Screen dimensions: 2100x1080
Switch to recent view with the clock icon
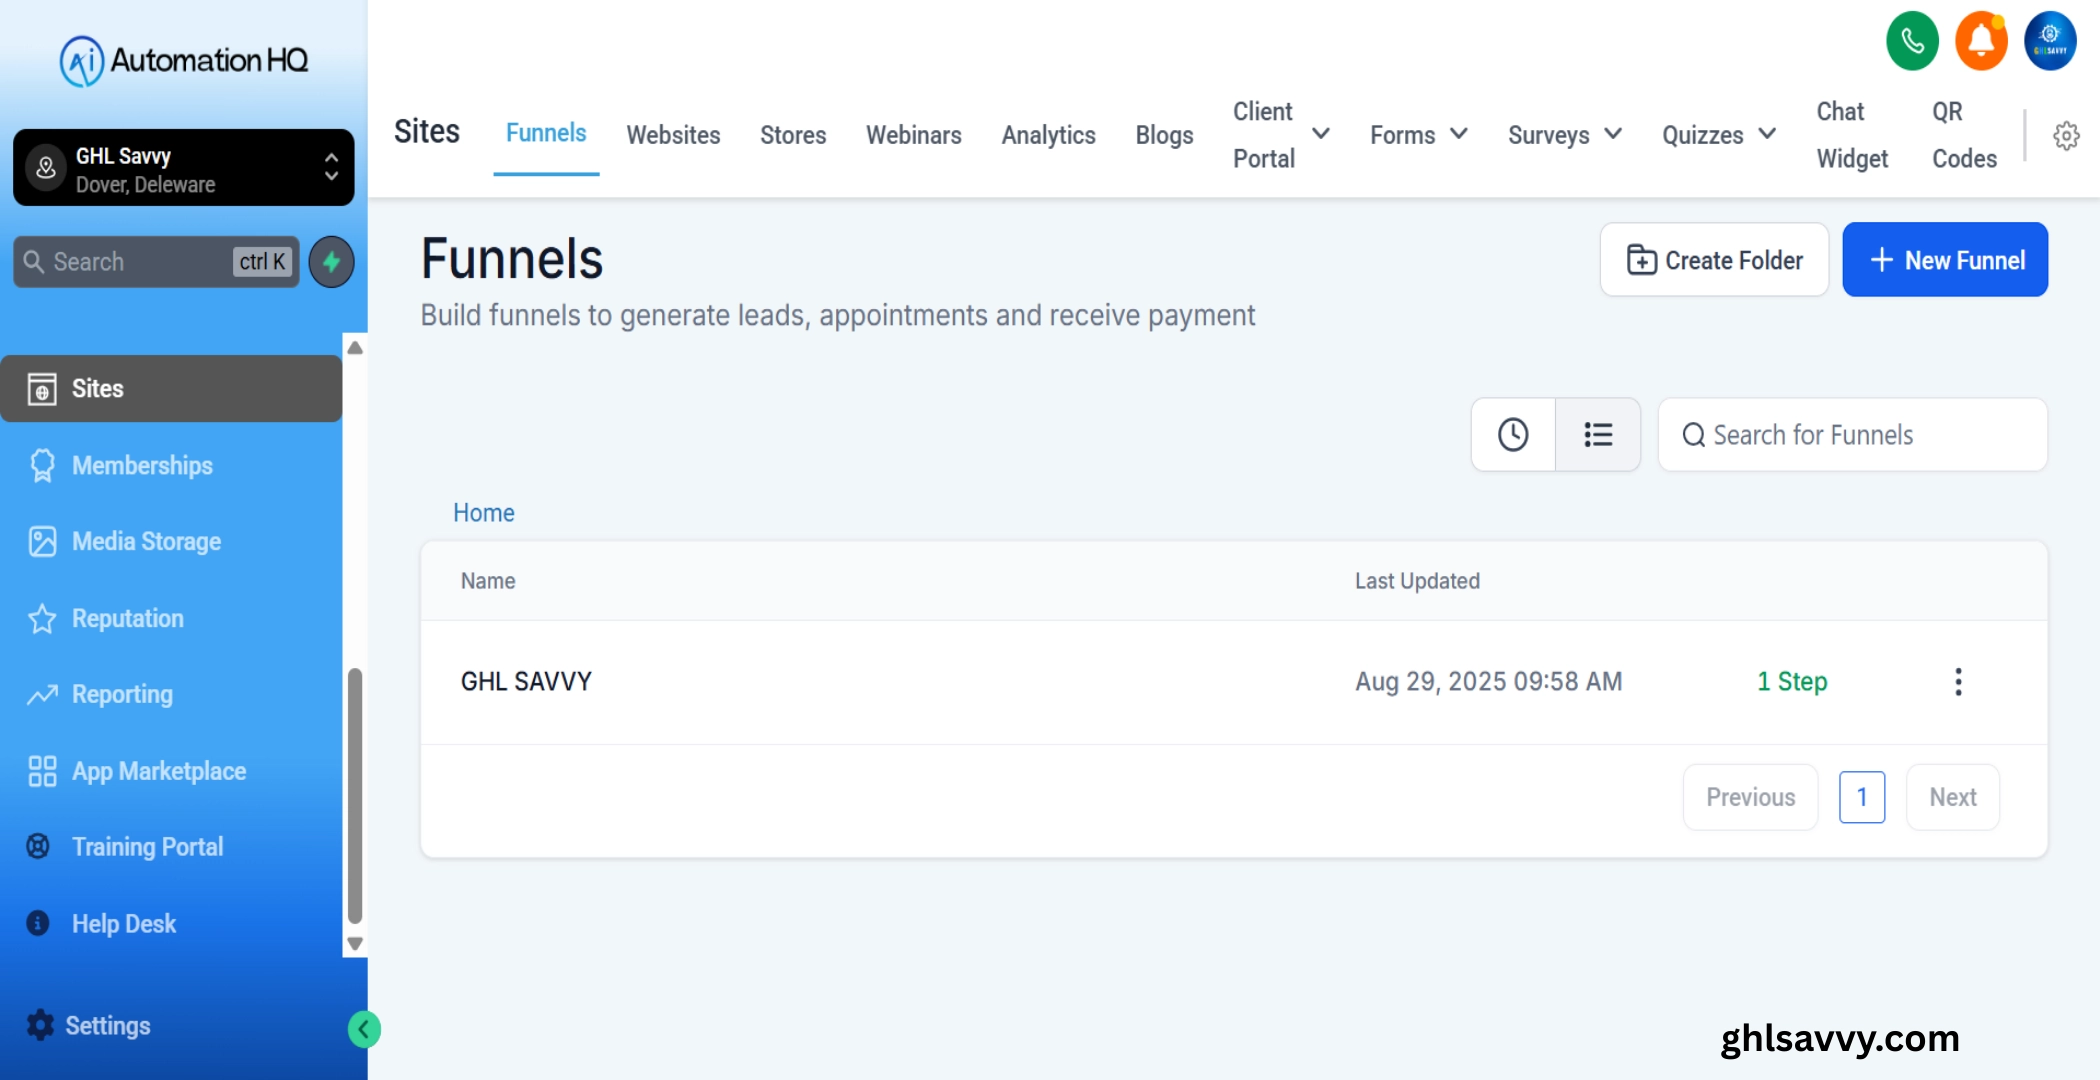[x=1513, y=435]
